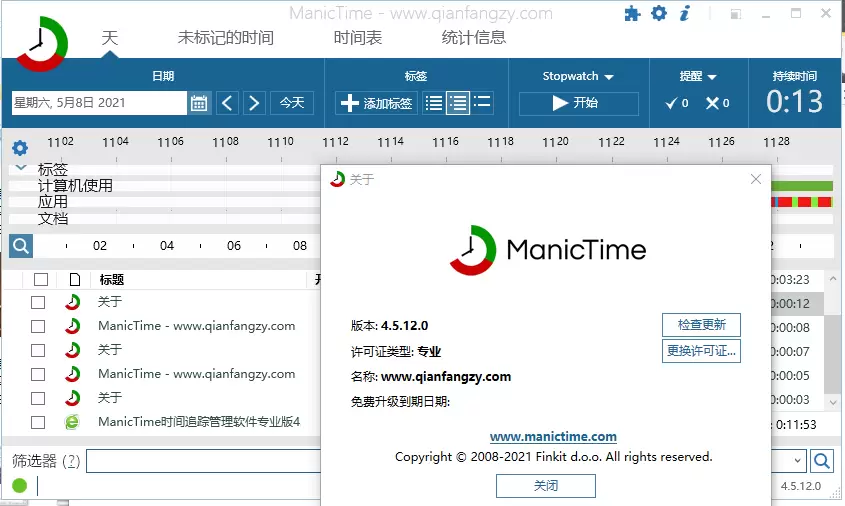
Task: Open the www.manictime.com link
Action: pos(553,436)
